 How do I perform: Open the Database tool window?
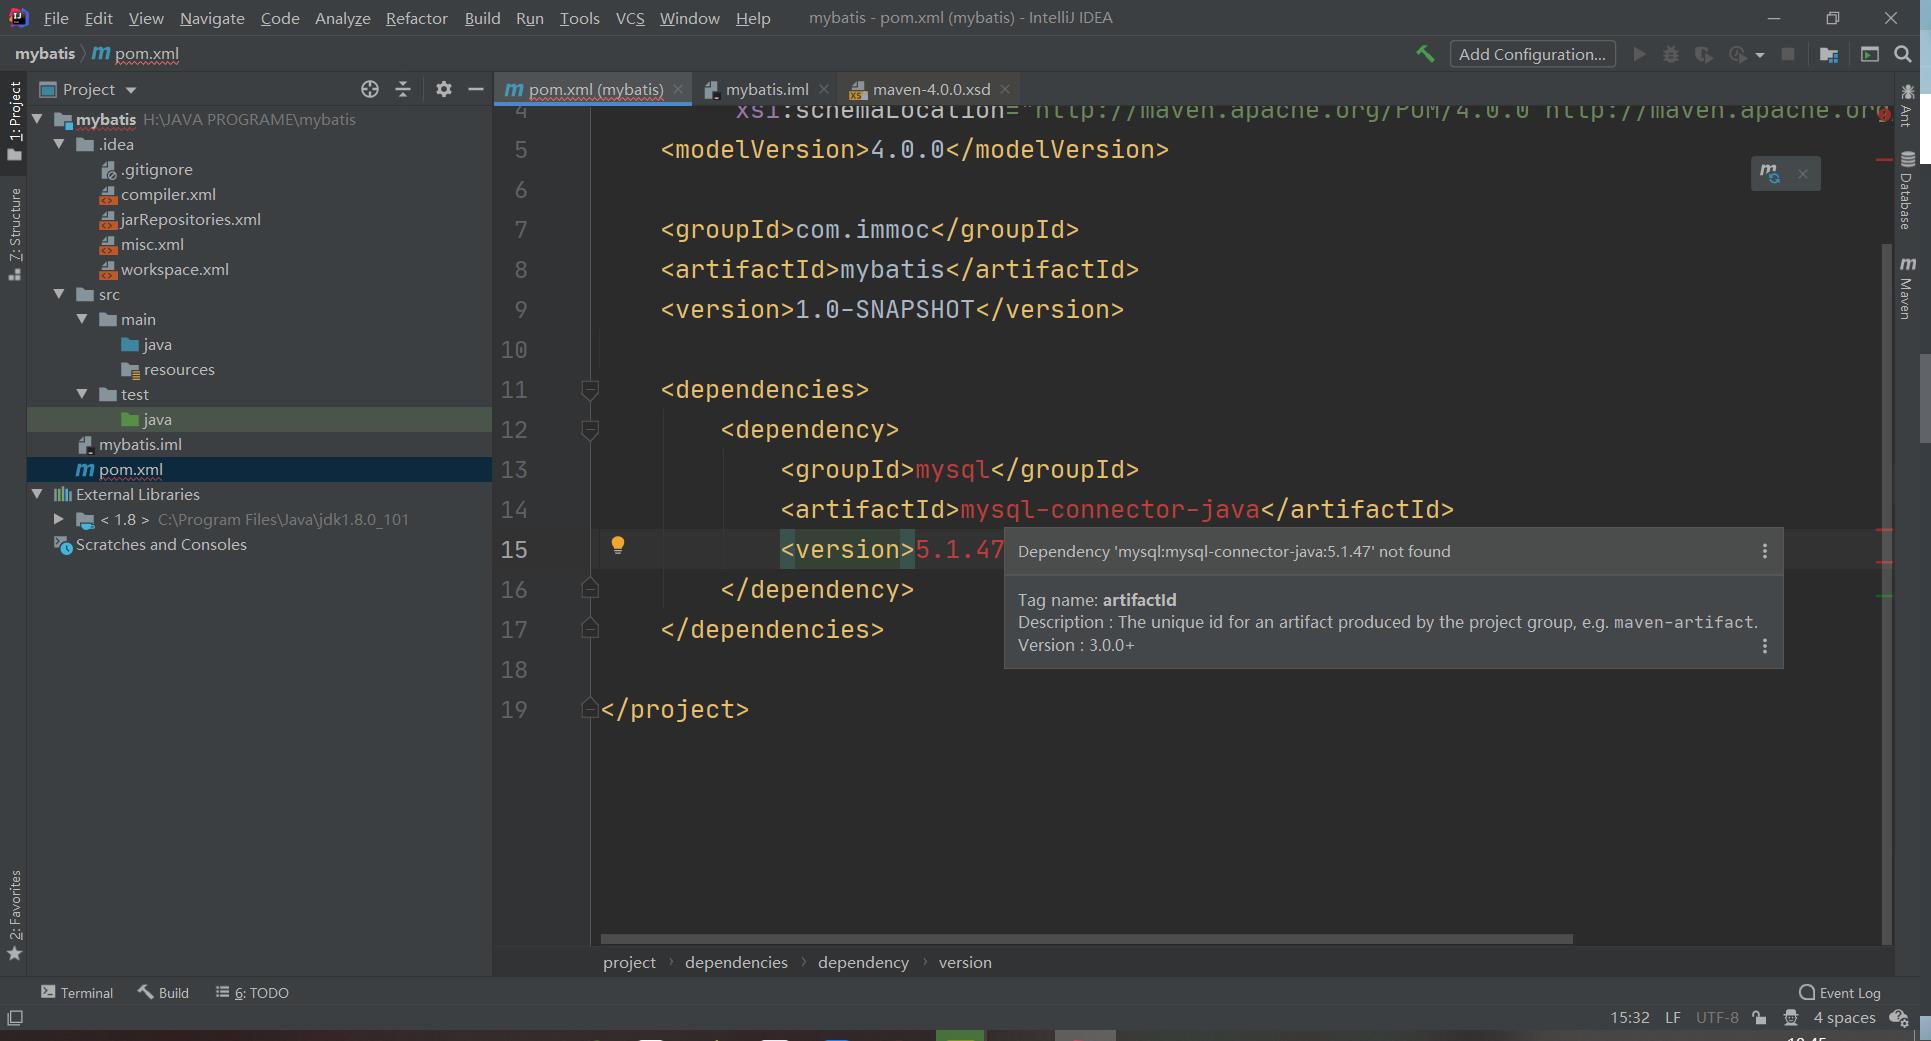tap(1907, 190)
